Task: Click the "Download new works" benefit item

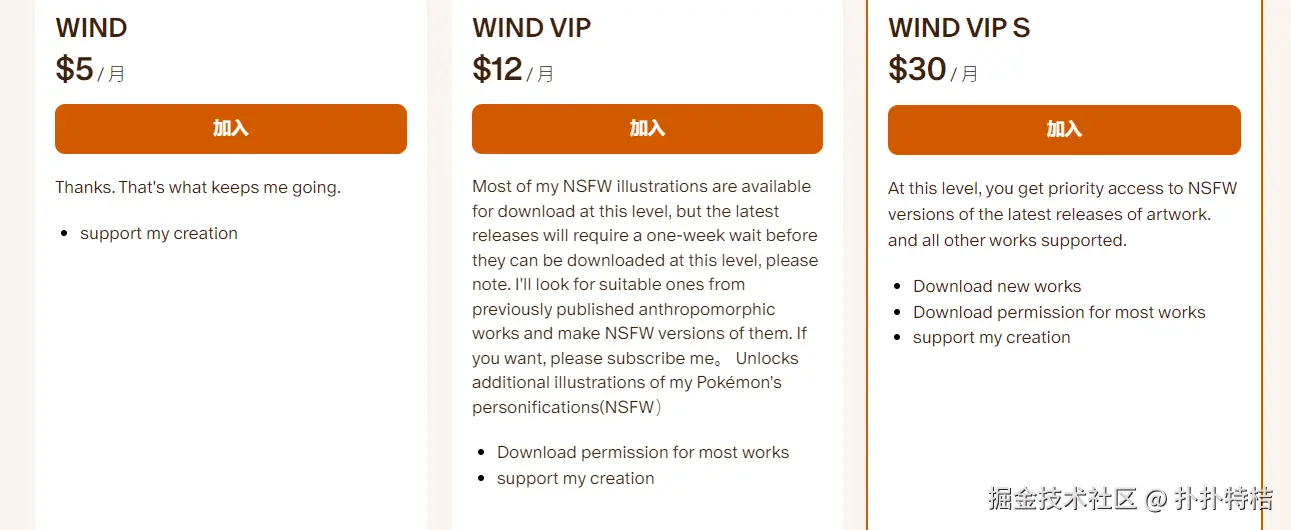Action: 997,286
